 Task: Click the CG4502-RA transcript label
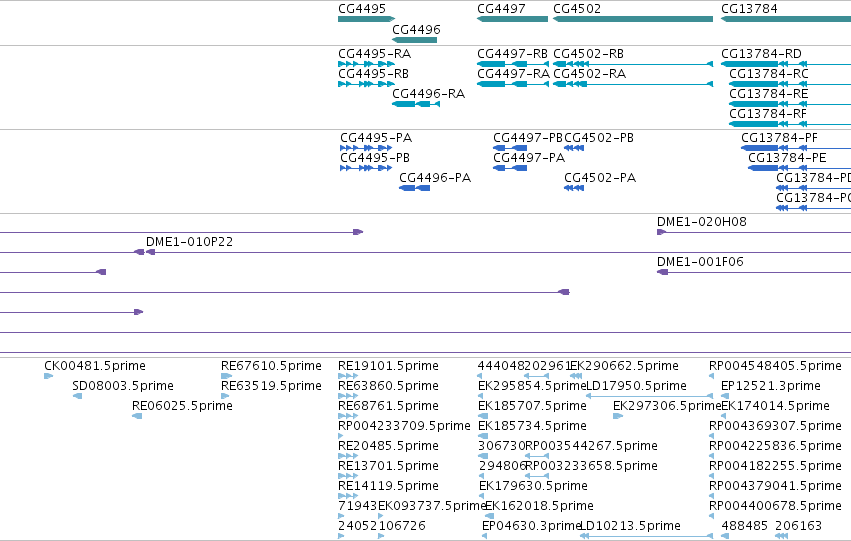pos(589,74)
